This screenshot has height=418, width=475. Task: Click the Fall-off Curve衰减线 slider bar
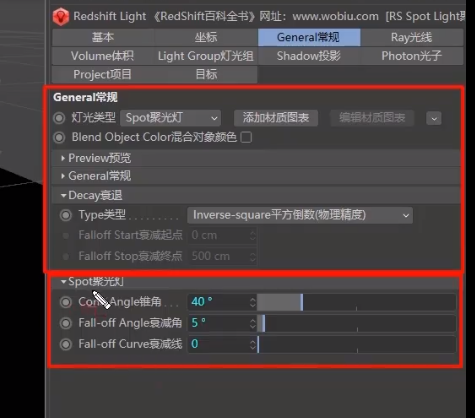356,344
